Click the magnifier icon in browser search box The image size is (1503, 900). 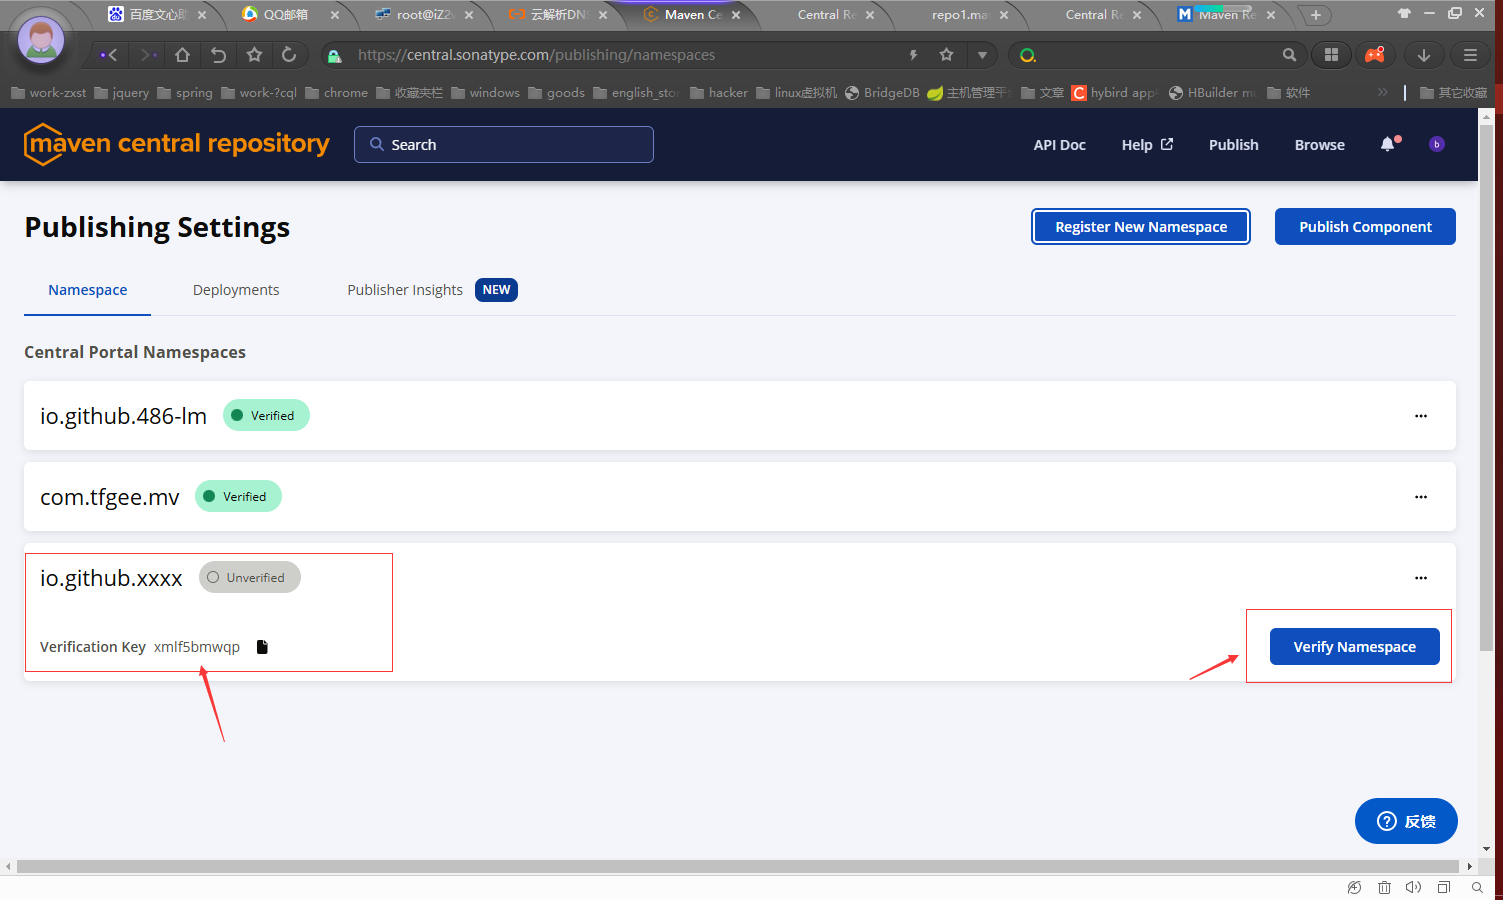coord(1289,55)
